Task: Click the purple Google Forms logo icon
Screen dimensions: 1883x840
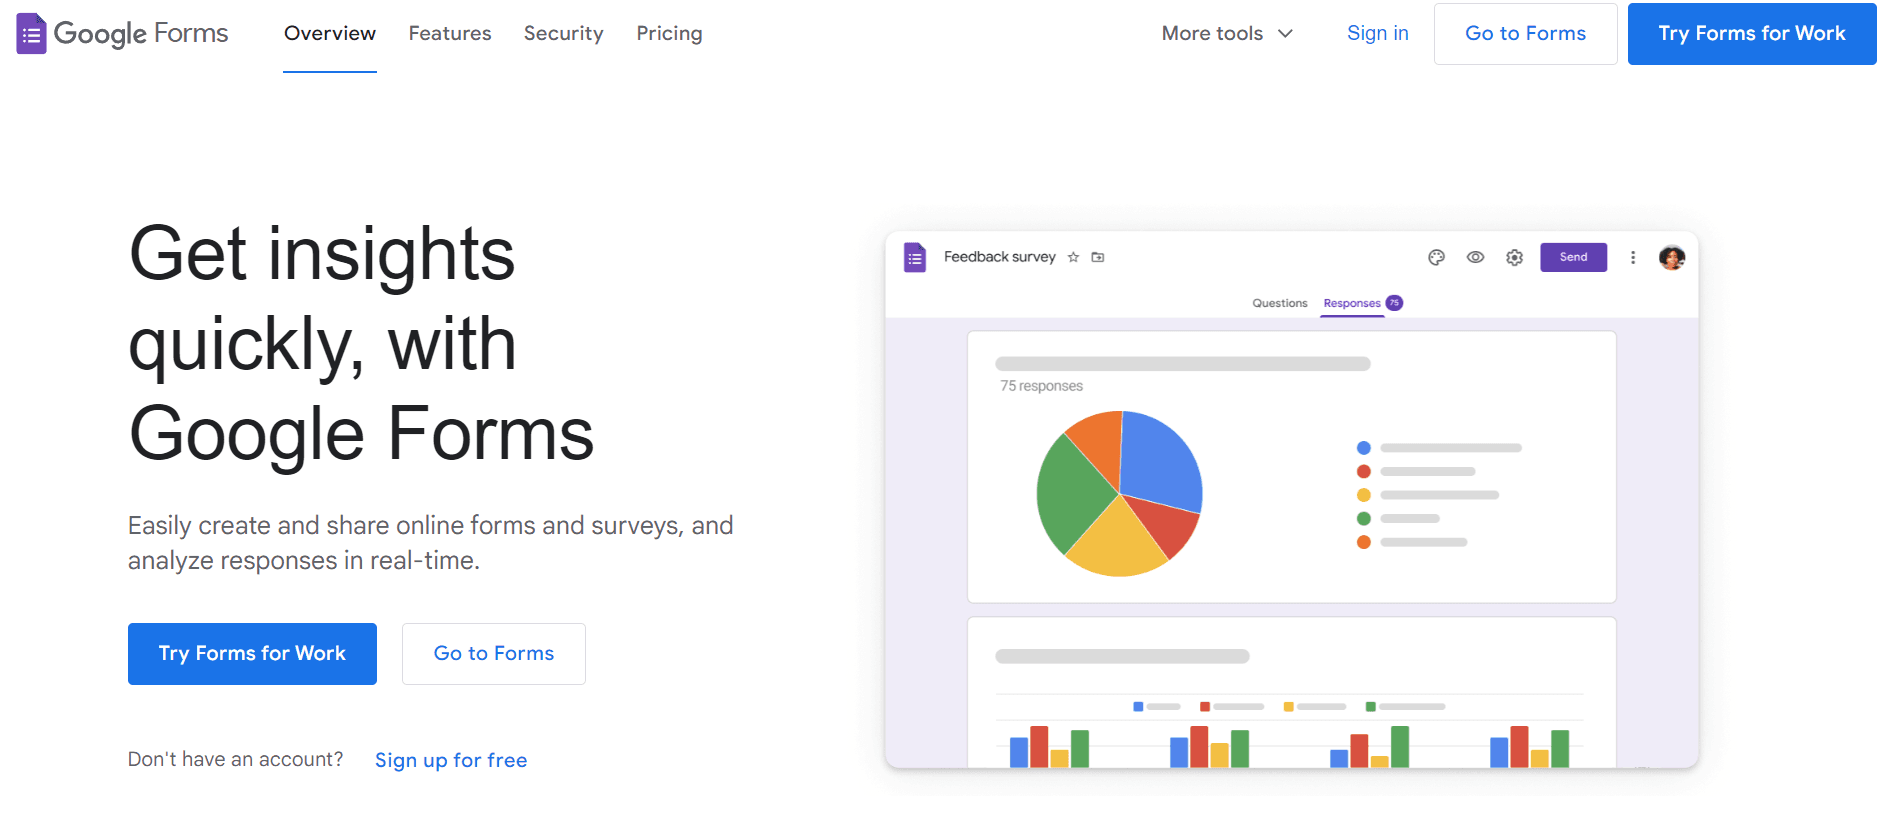Action: click(x=31, y=34)
